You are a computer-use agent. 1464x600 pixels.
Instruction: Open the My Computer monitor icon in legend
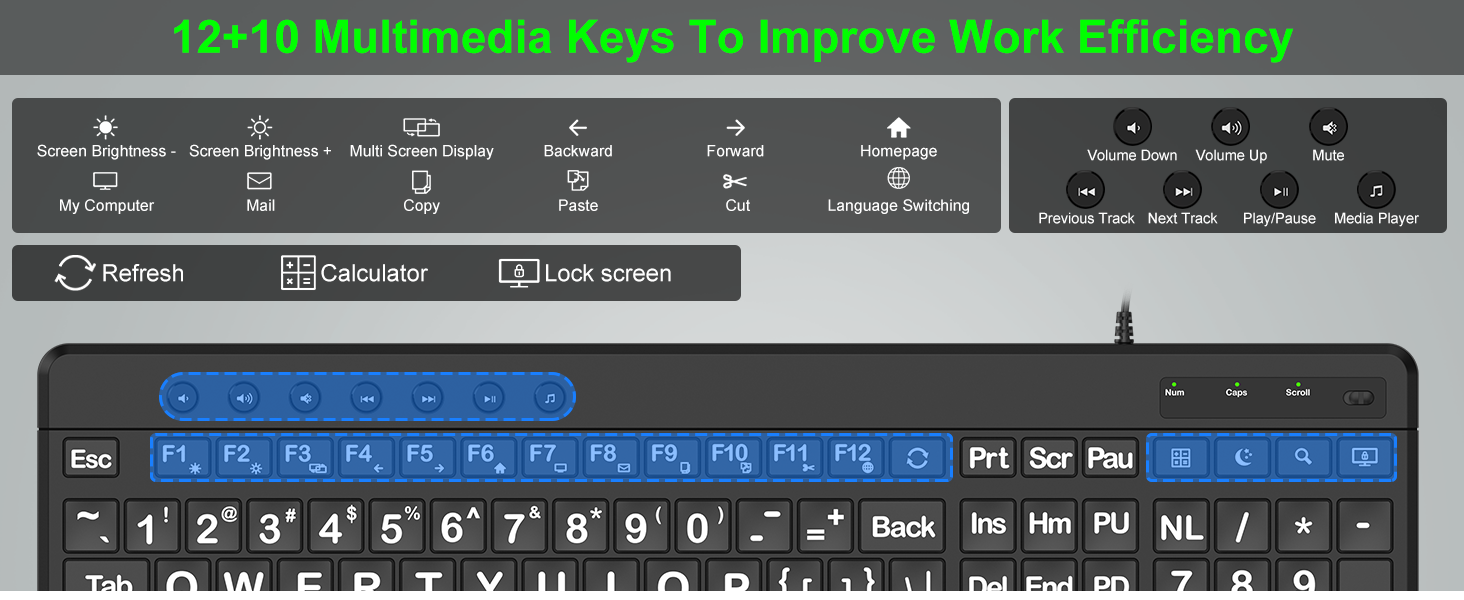tap(105, 181)
